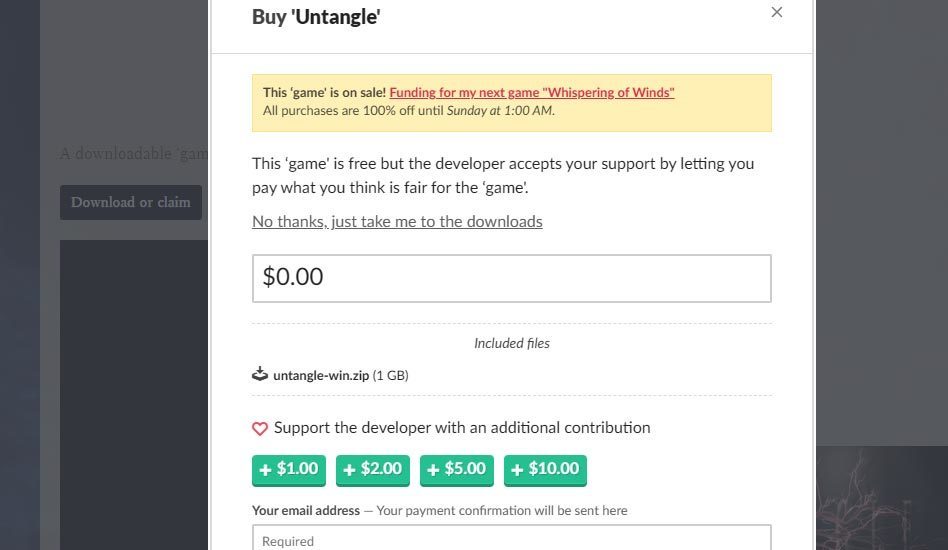The width and height of the screenshot is (948, 550).
Task: Add a $2.00 contribution
Action: tap(372, 470)
